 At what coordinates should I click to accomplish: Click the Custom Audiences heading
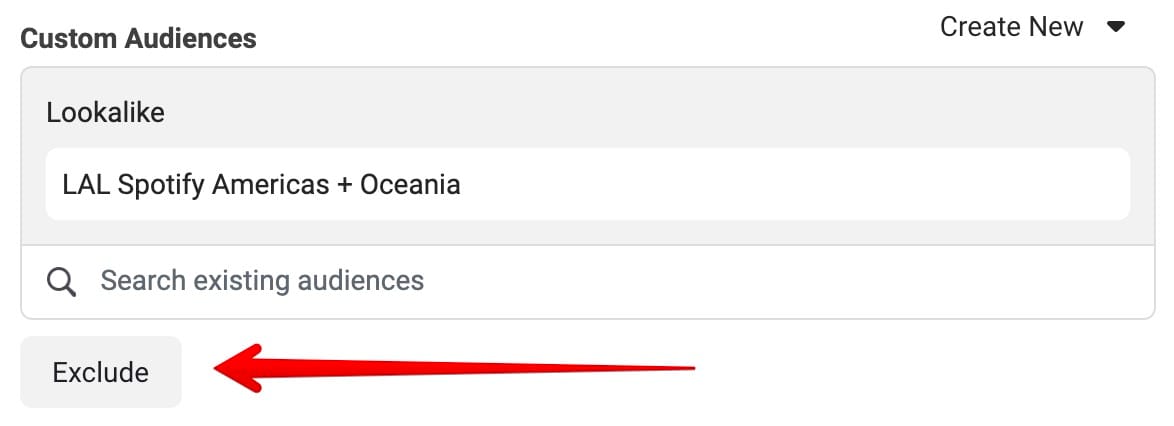pos(138,39)
